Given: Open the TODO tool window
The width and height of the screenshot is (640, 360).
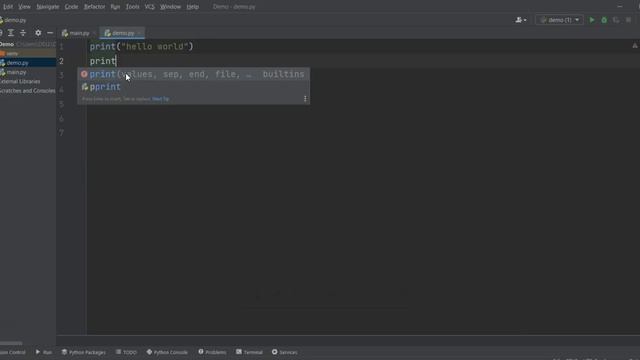Looking at the screenshot, I should [126, 352].
